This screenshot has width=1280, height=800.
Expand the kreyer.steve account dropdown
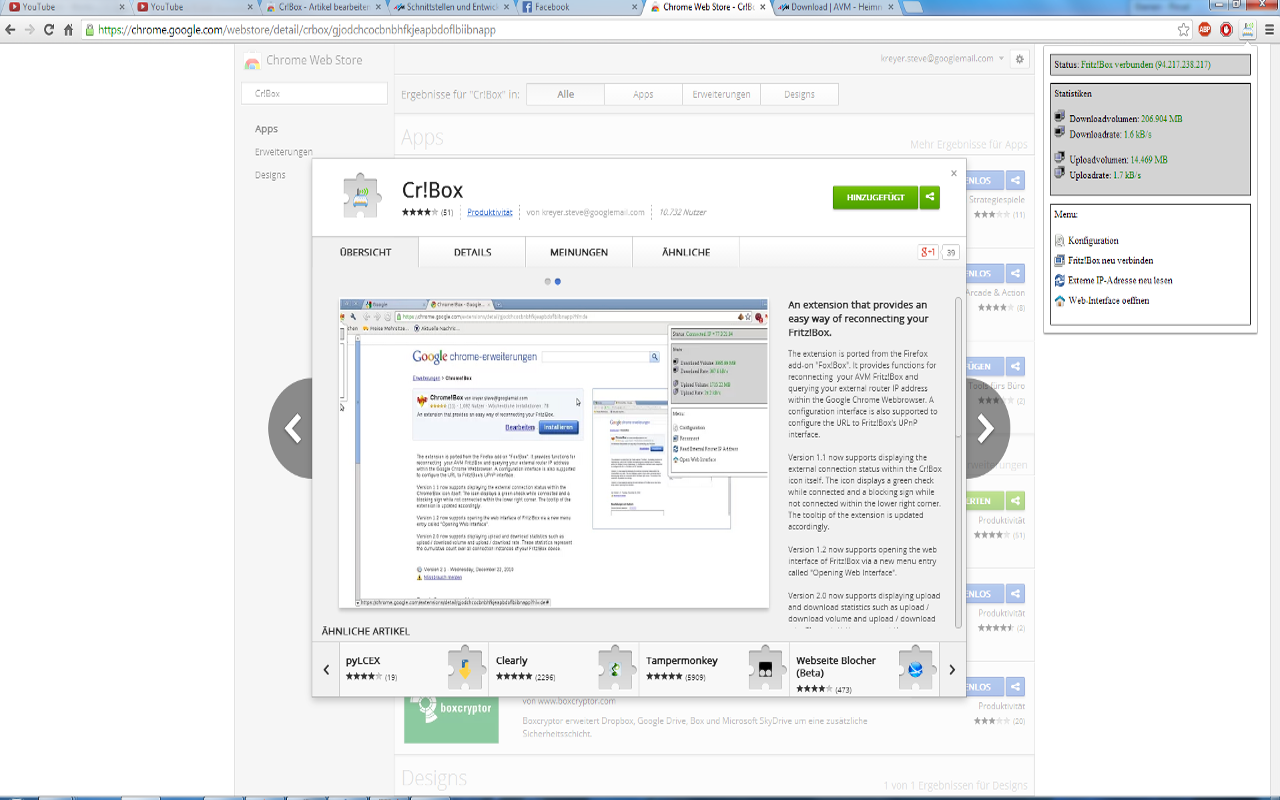(x=940, y=59)
